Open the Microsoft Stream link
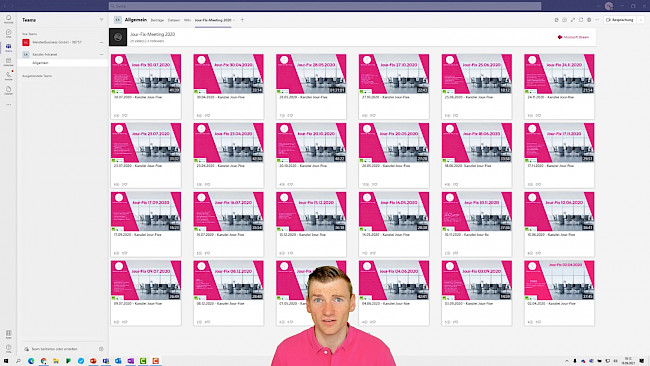 point(573,37)
